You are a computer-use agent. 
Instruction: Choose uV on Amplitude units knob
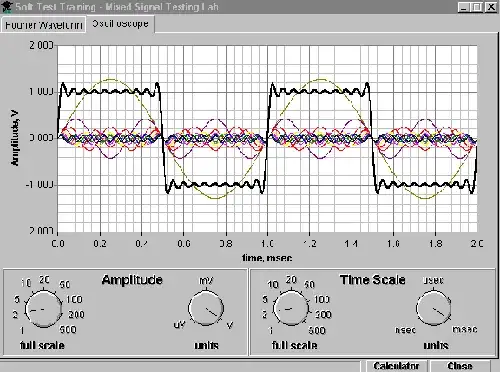click(x=179, y=324)
